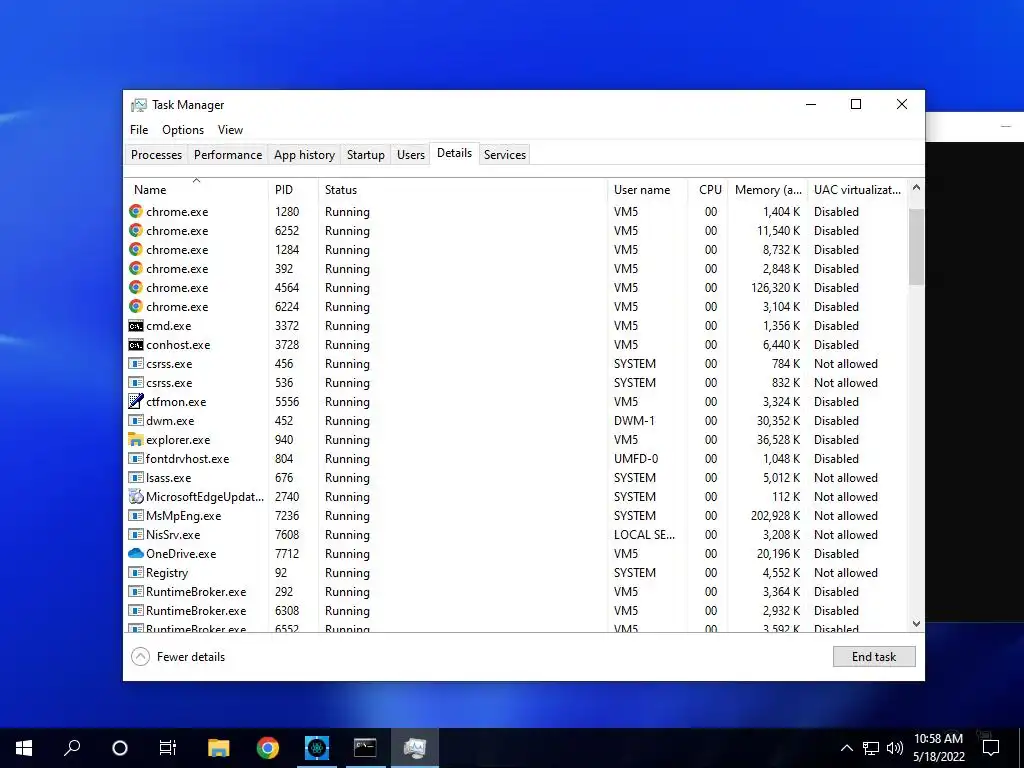The width and height of the screenshot is (1024, 768).
Task: Click the OneDrive.exe cloud icon
Action: [136, 553]
